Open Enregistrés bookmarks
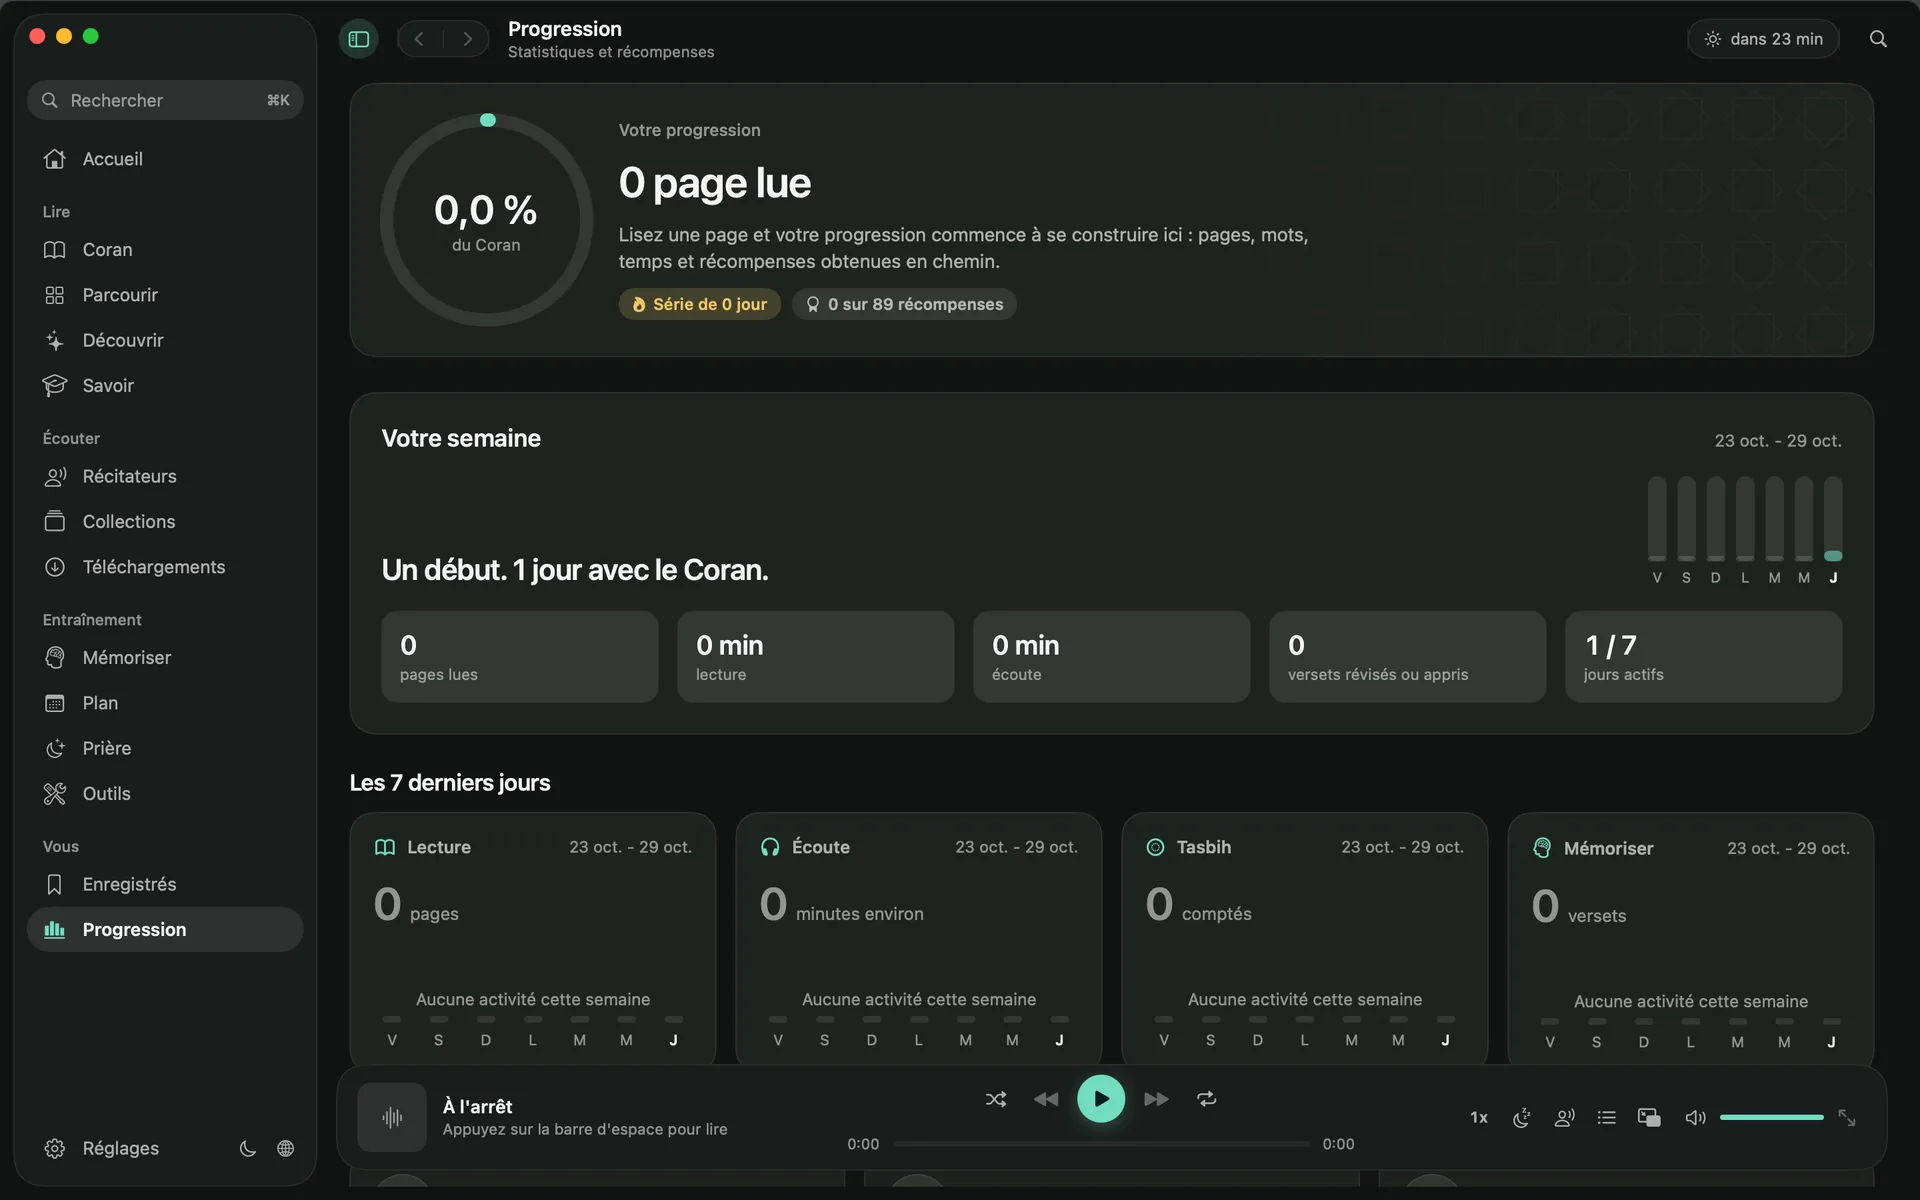1920x1200 pixels. [x=165, y=884]
